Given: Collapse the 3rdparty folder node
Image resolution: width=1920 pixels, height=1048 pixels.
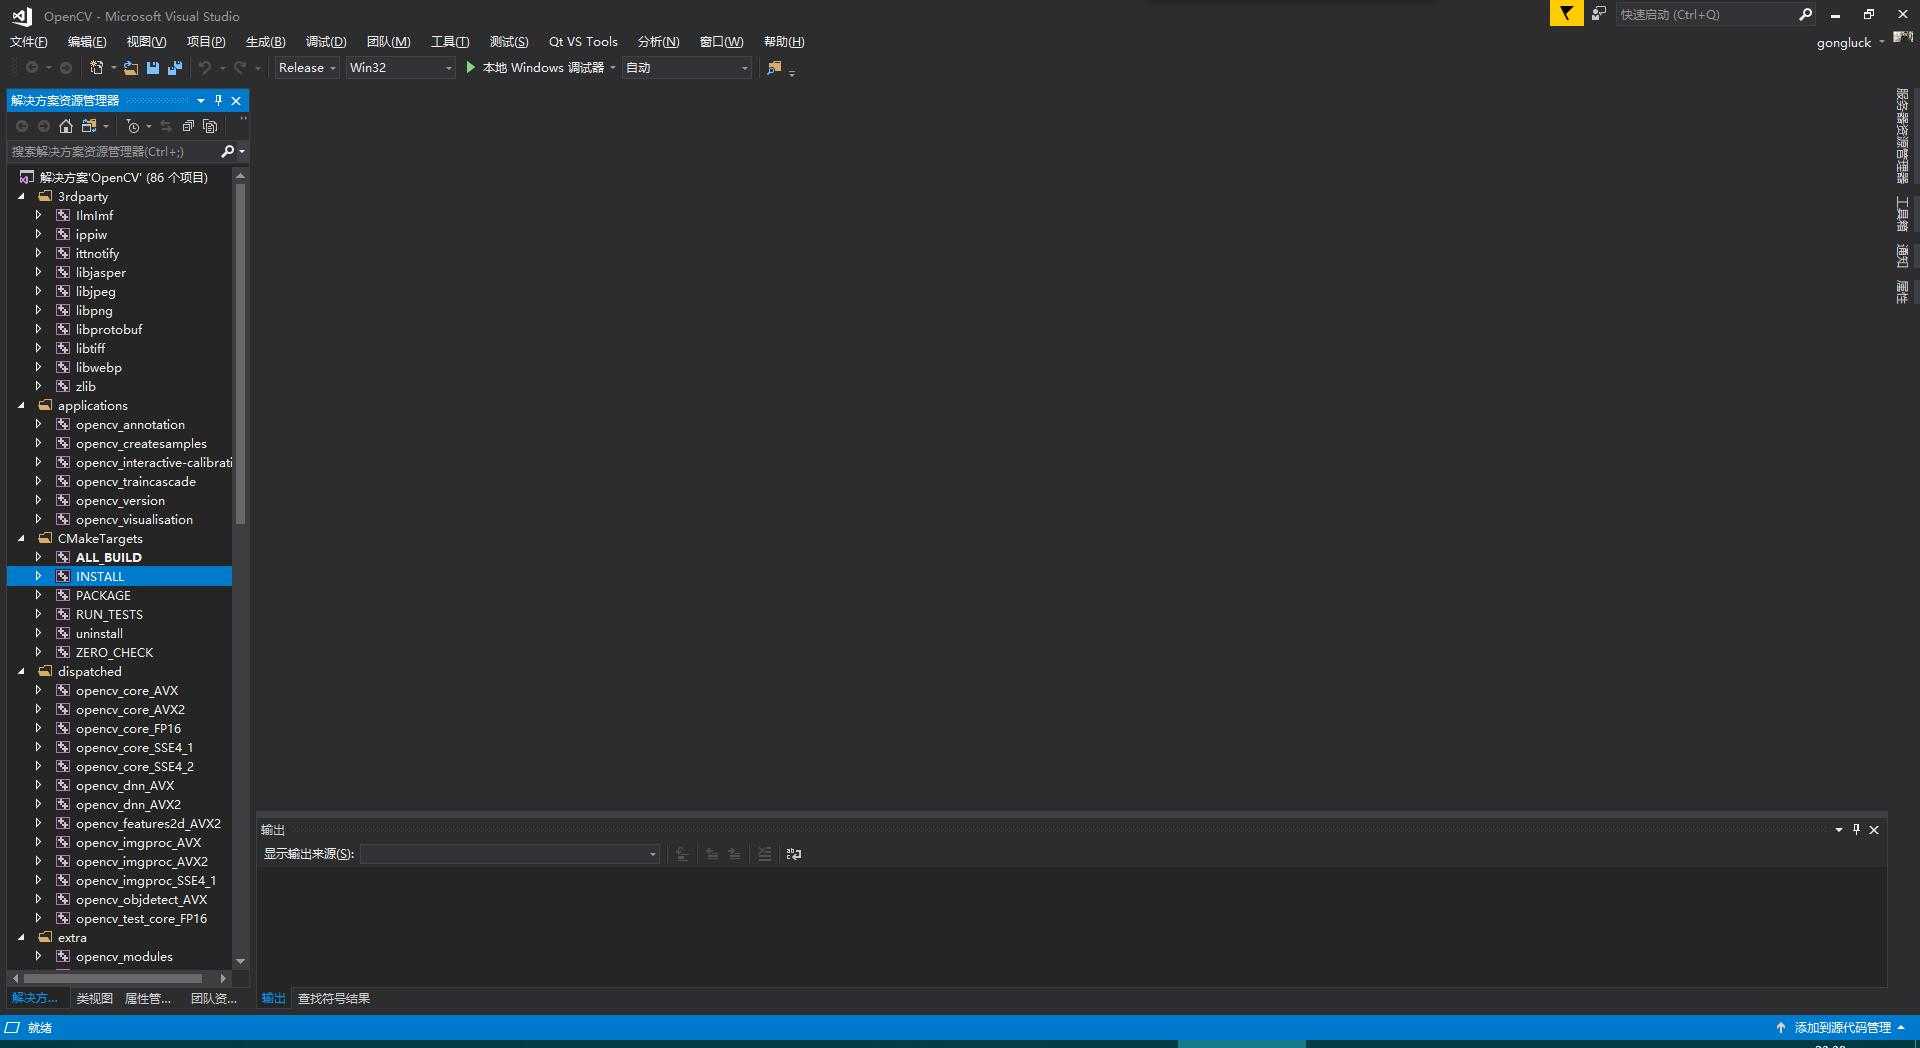Looking at the screenshot, I should [x=21, y=197].
